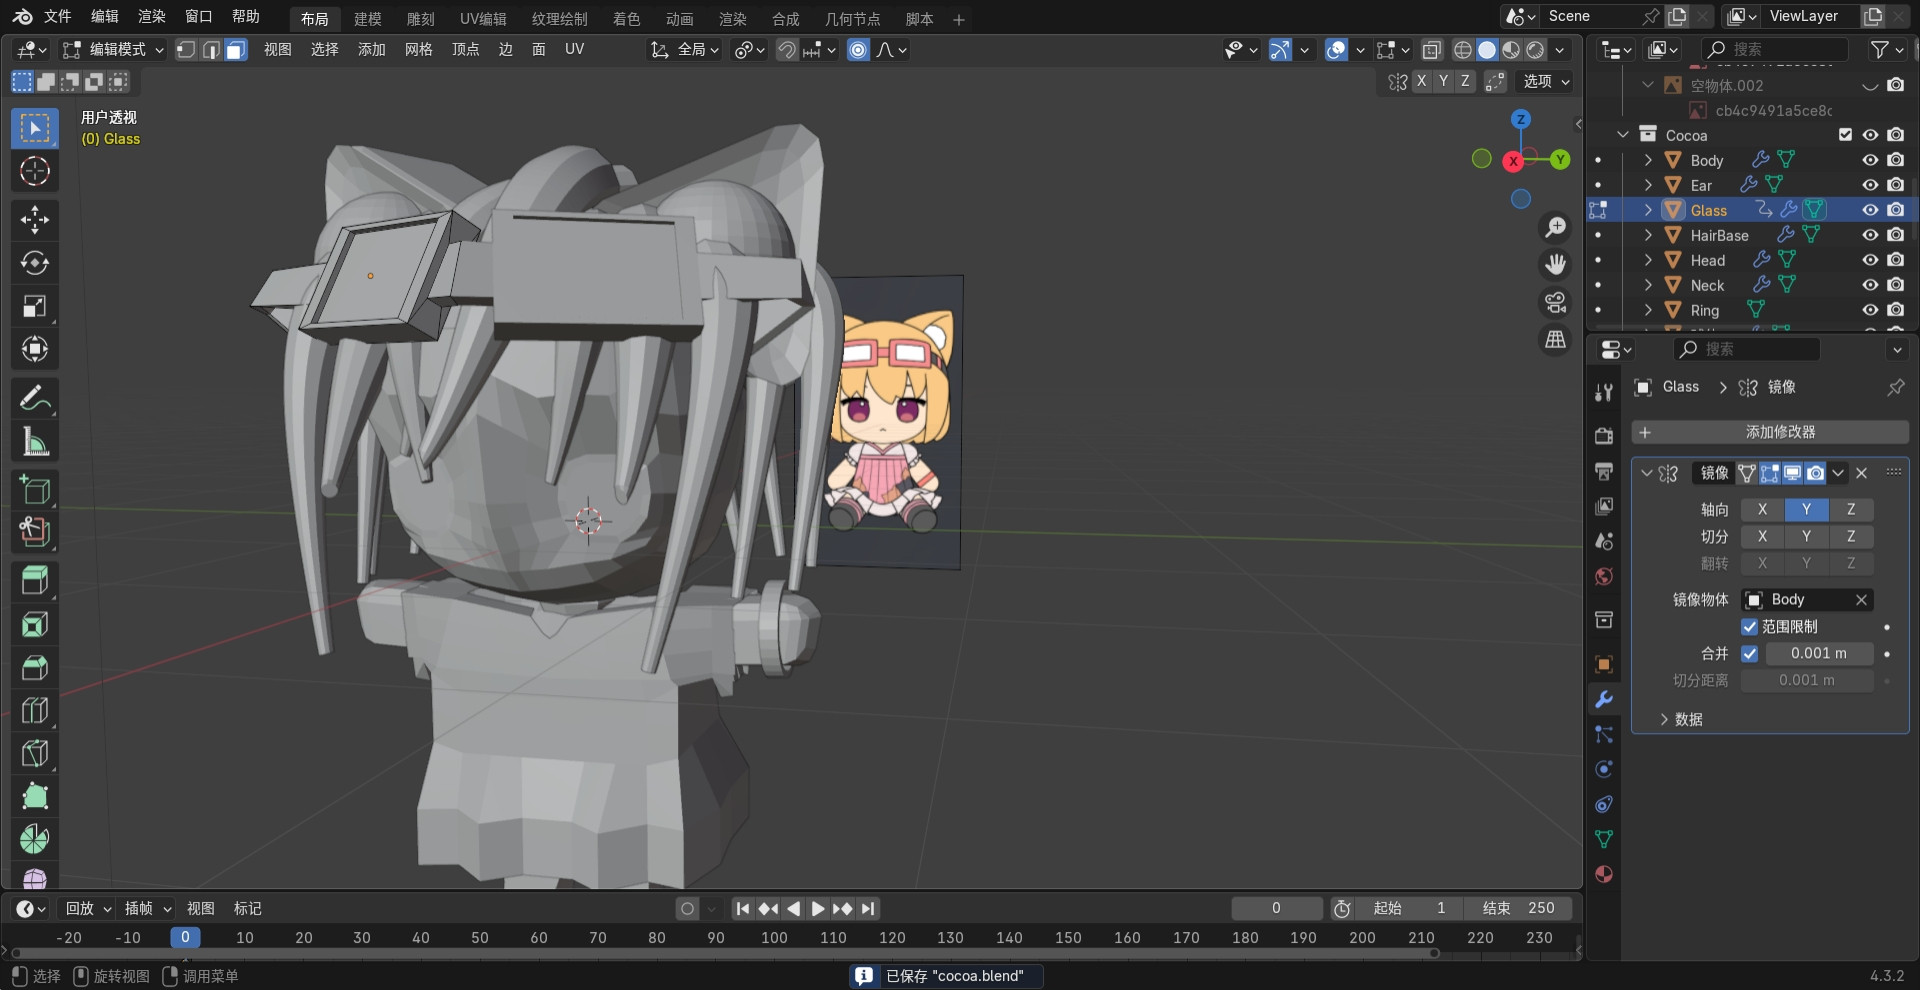Expand the HairBase object in outliner
Image resolution: width=1920 pixels, height=990 pixels.
point(1648,235)
